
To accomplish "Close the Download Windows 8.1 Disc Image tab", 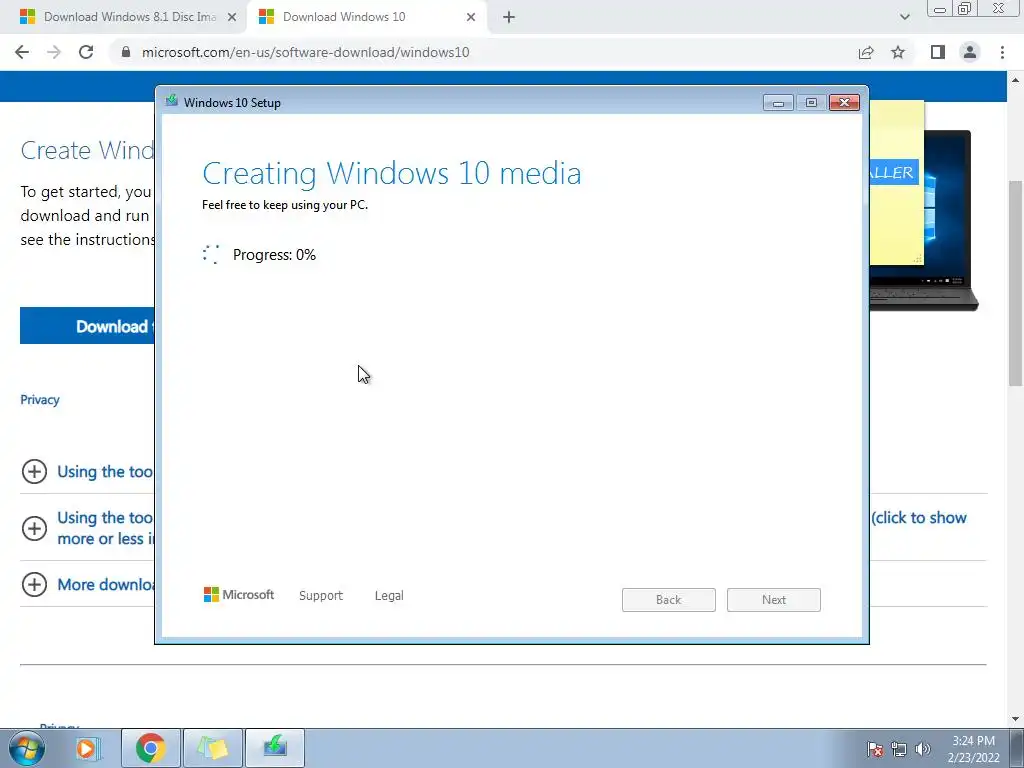I will coord(232,17).
